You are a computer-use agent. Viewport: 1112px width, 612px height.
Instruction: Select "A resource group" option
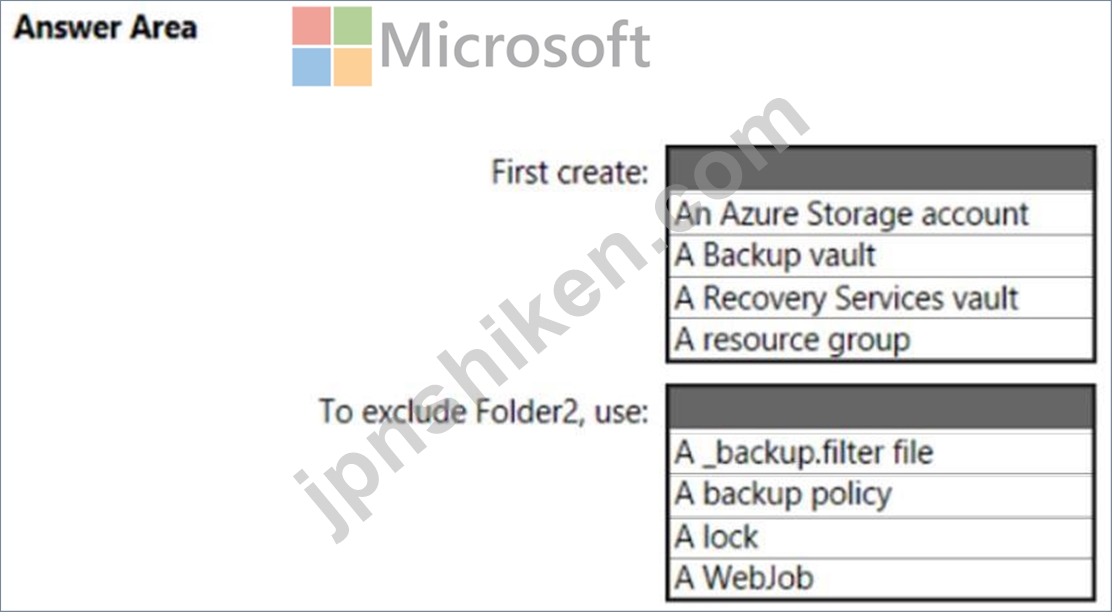(x=792, y=340)
